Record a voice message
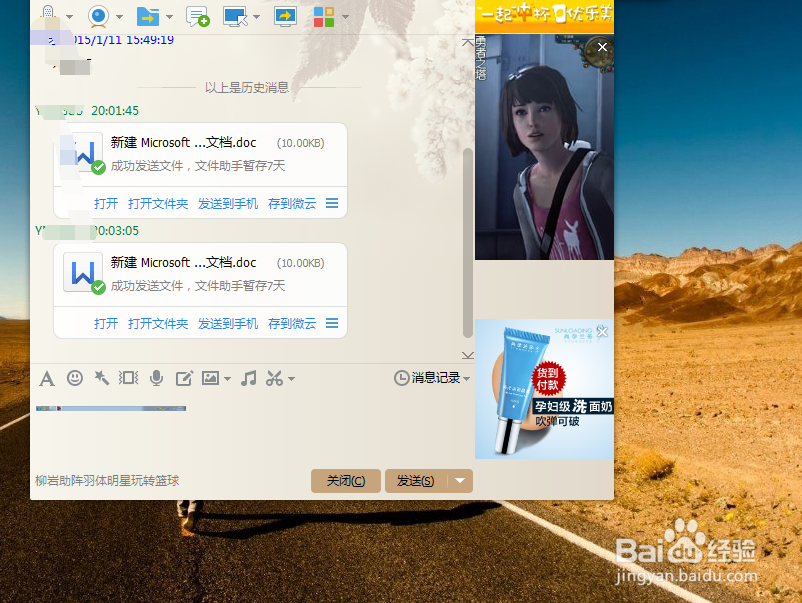The image size is (802, 603). click(x=155, y=378)
